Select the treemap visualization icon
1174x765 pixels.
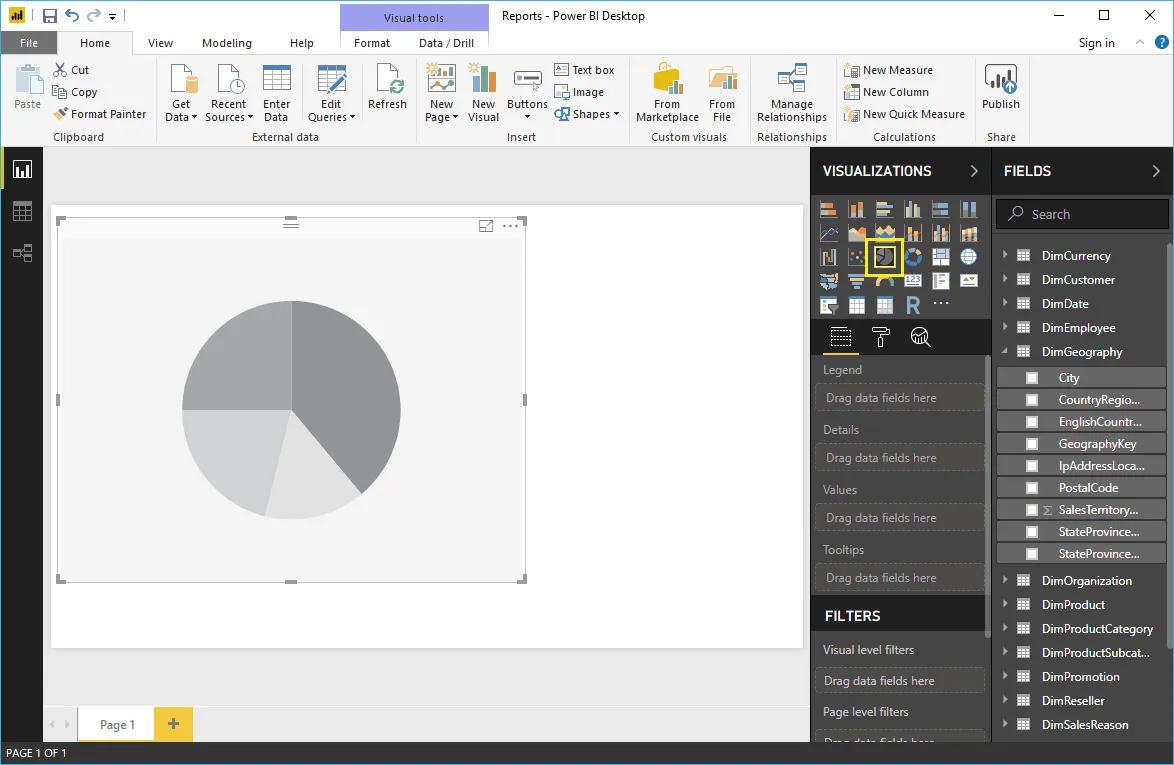[x=940, y=256]
